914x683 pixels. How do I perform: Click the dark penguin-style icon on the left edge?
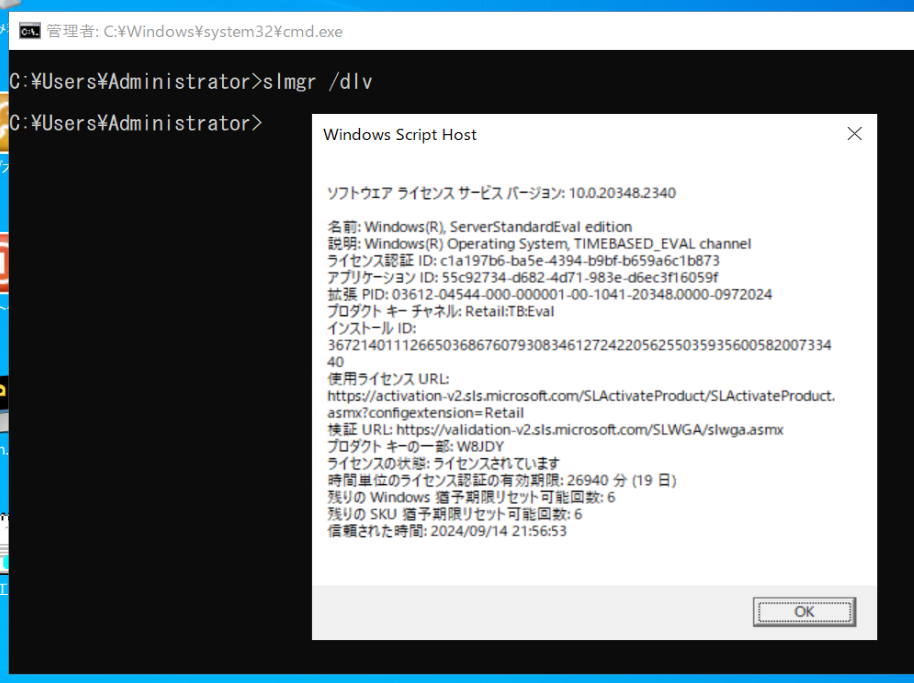pyautogui.click(x=5, y=388)
